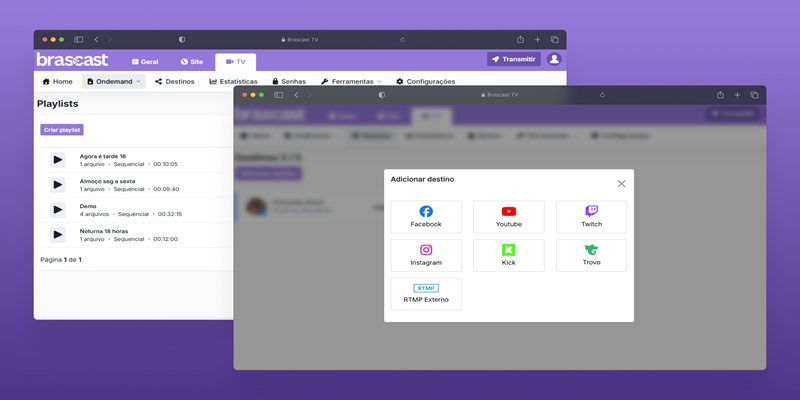Open Estatísticas menu item
The width and height of the screenshot is (800, 400).
pos(233,81)
